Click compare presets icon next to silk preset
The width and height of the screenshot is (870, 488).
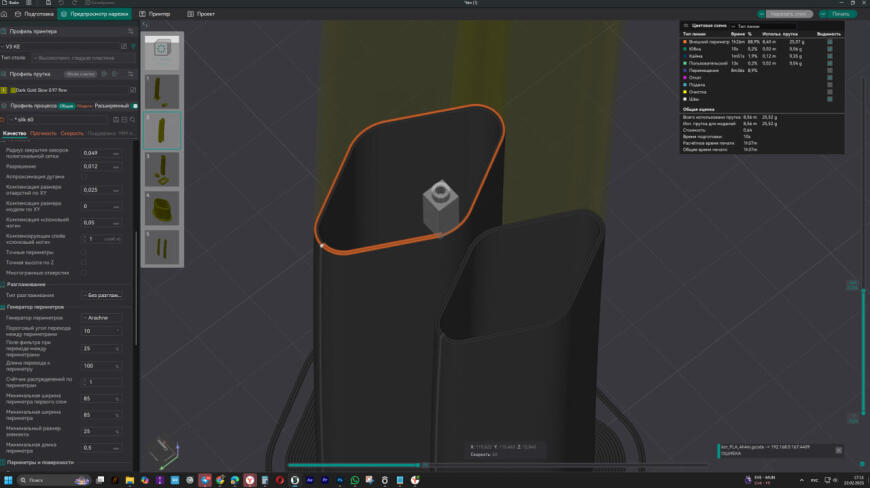124,119
